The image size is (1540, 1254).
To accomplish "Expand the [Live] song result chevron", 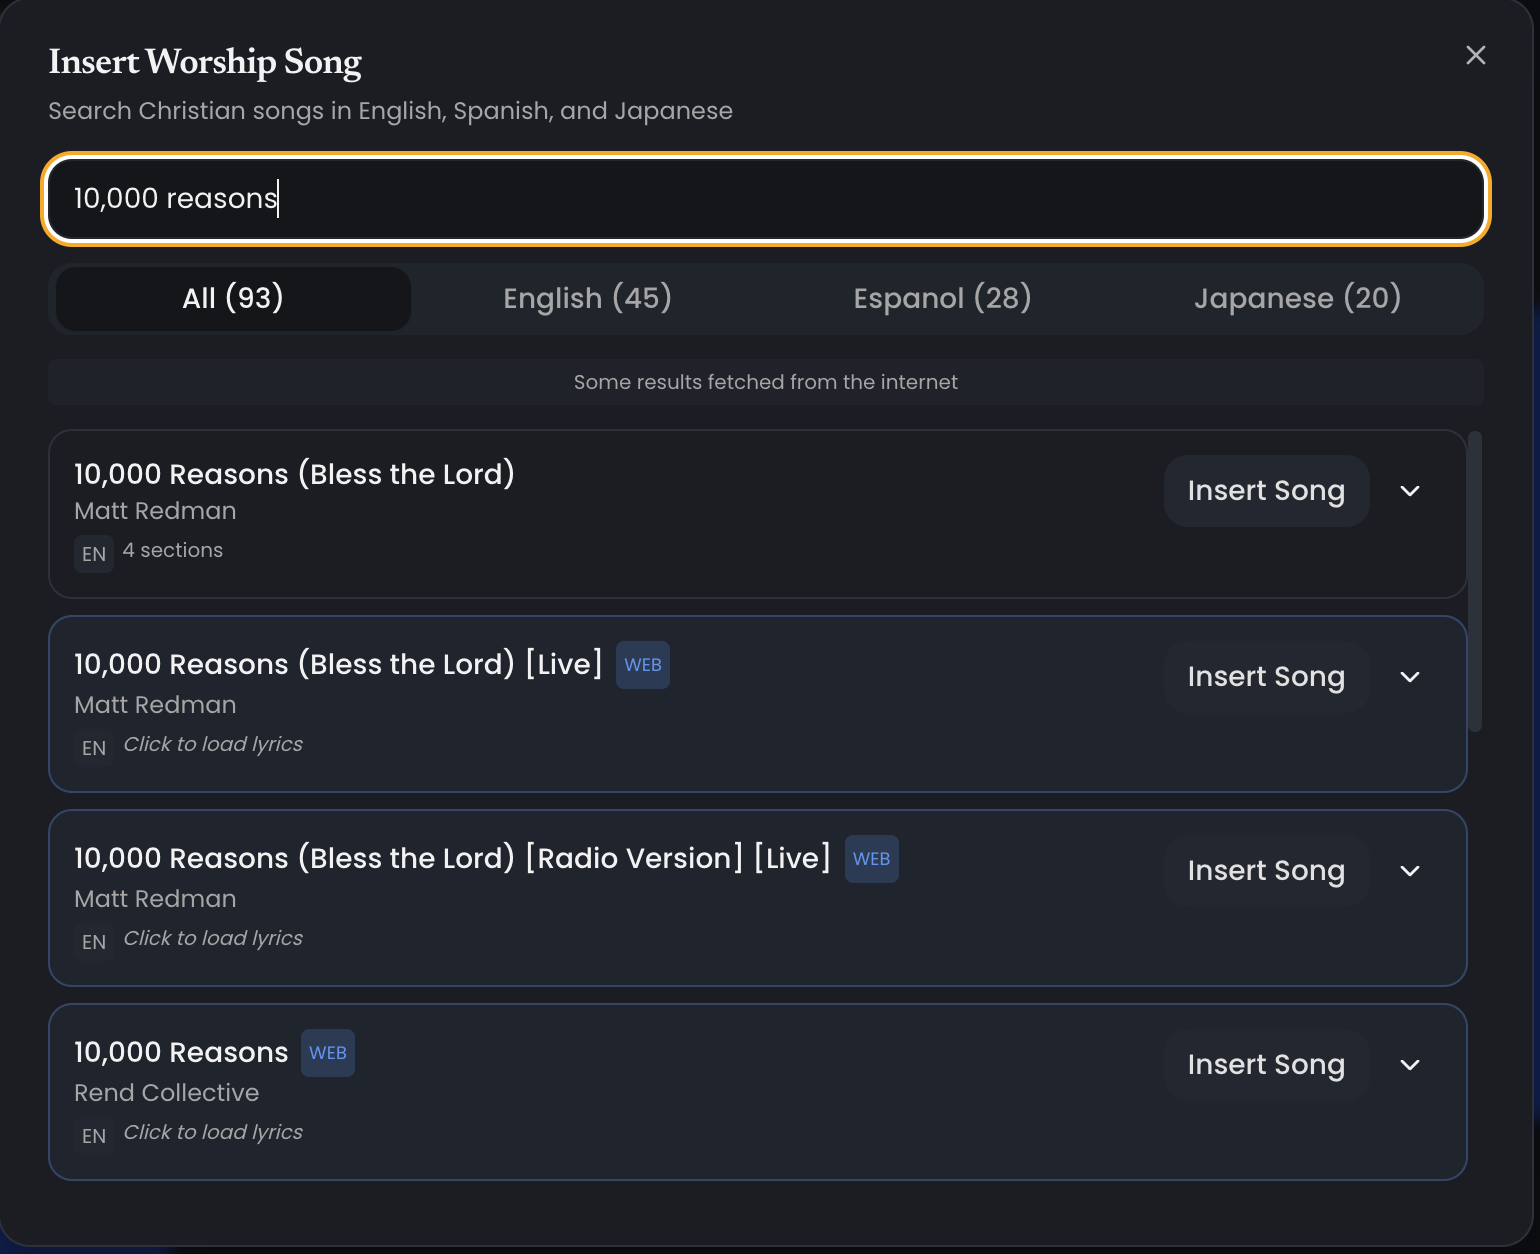I will pos(1410,677).
